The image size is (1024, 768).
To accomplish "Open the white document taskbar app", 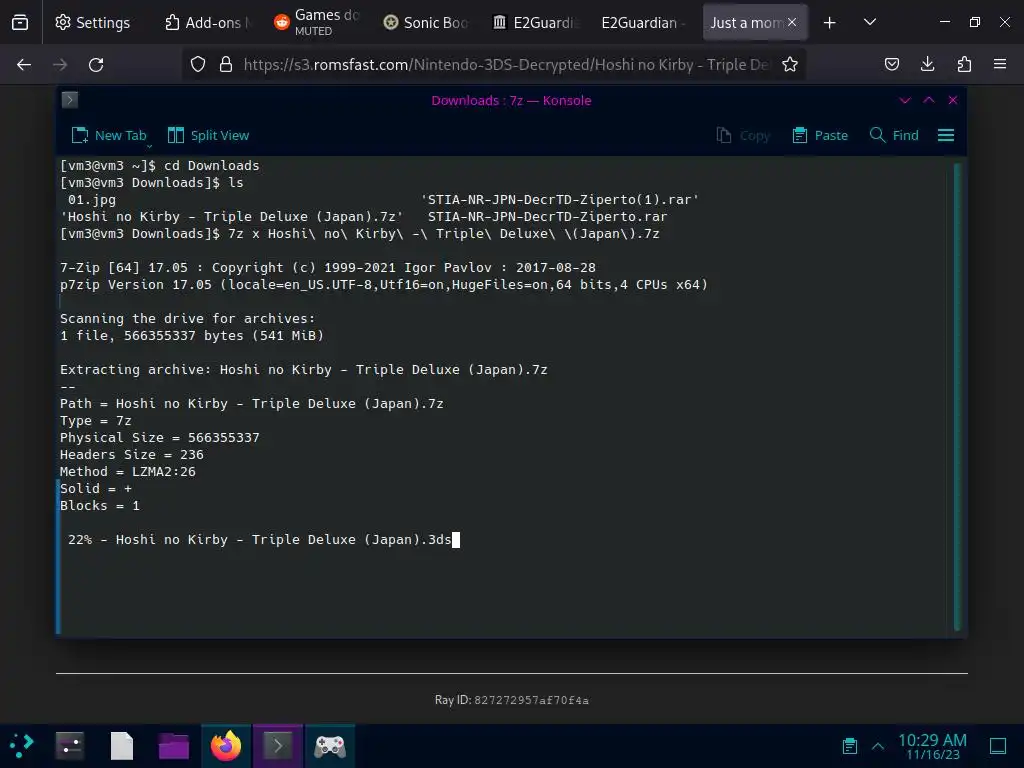I will (x=122, y=746).
